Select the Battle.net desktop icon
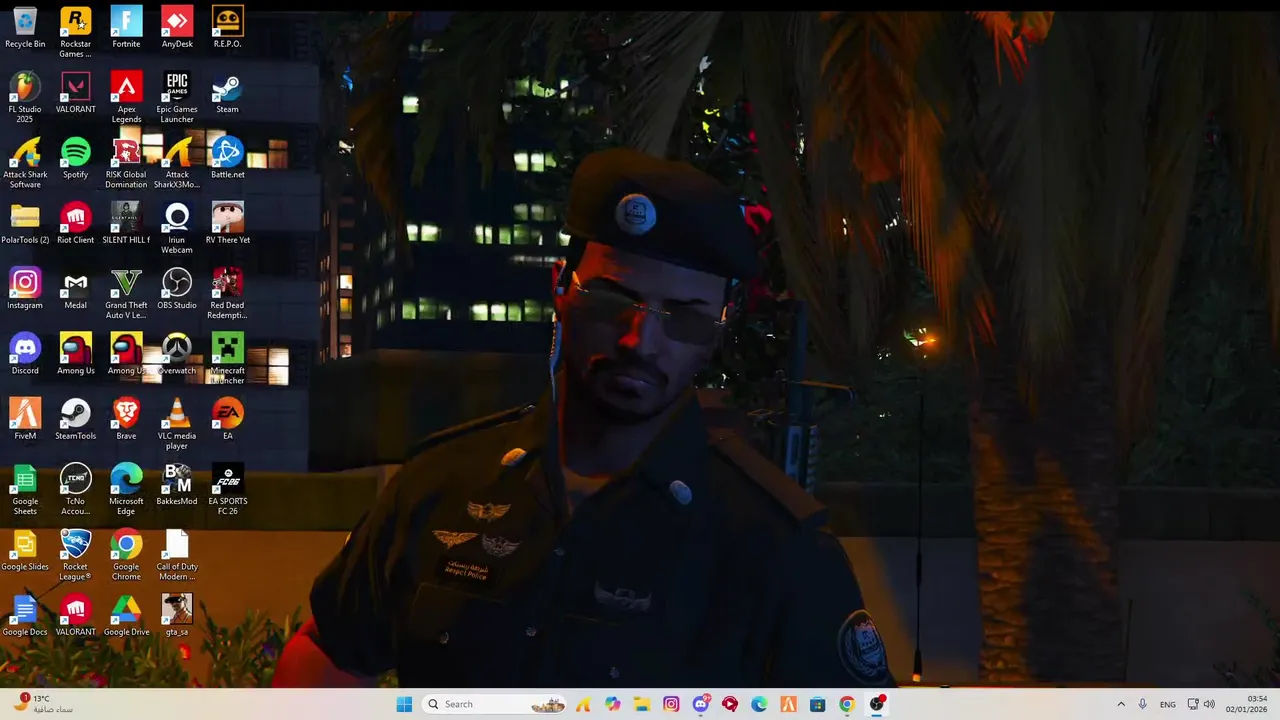1280x720 pixels. tap(227, 158)
